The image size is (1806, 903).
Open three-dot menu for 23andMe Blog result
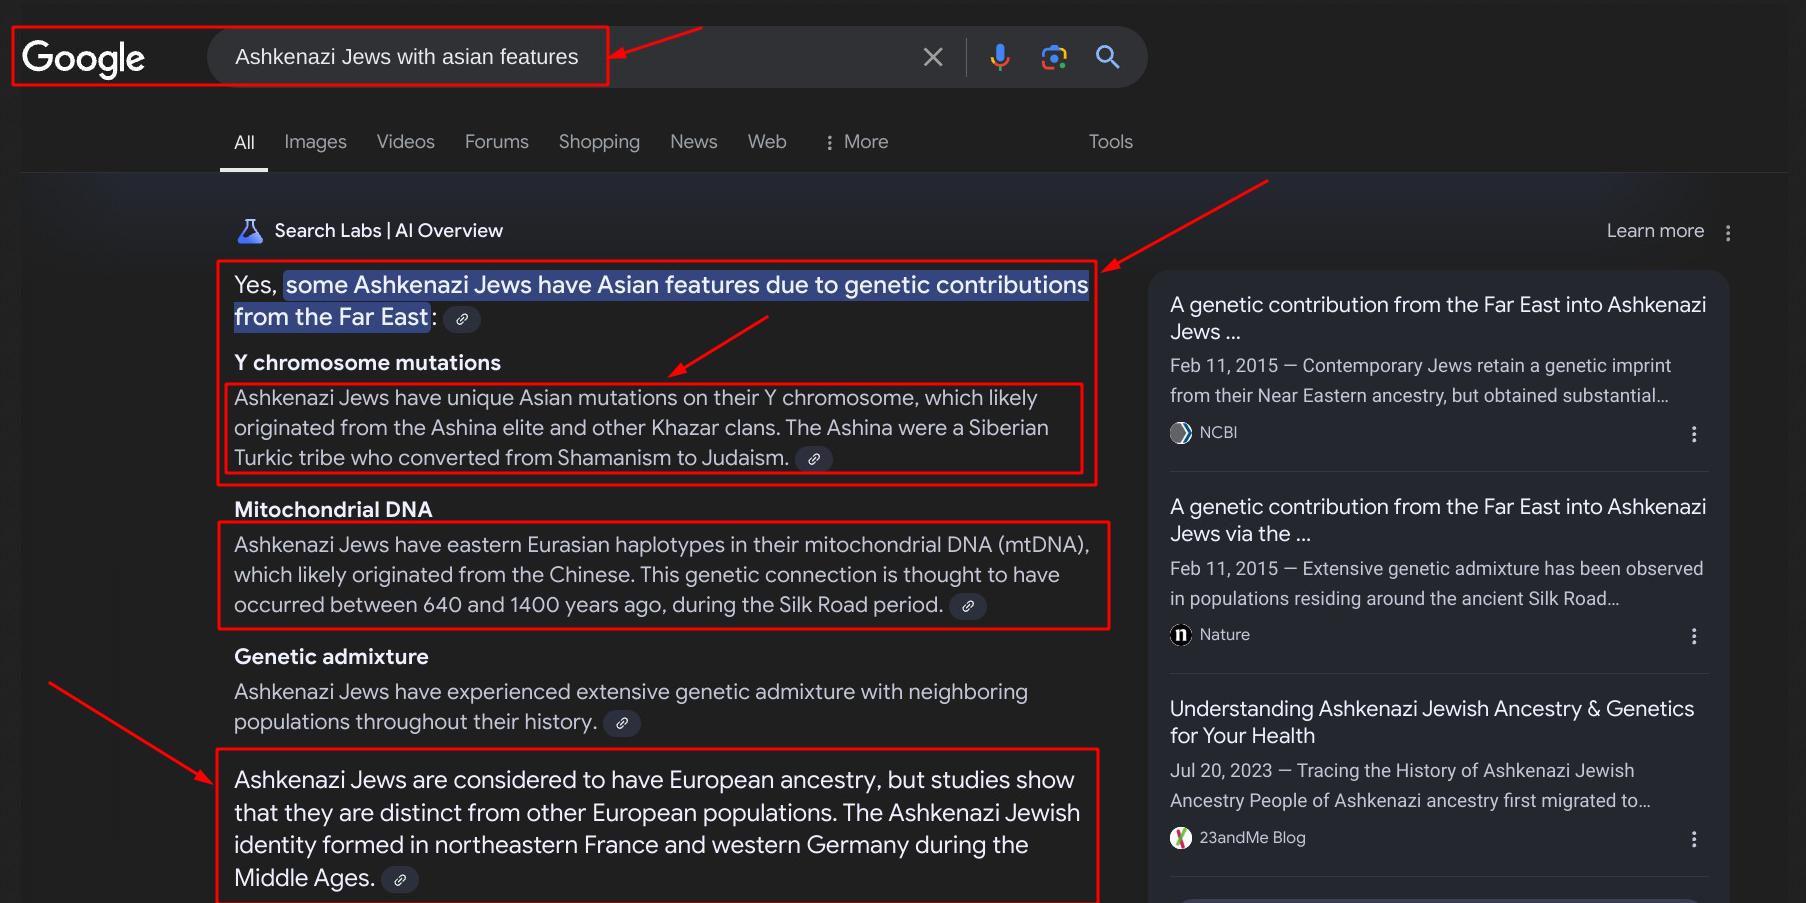pyautogui.click(x=1693, y=839)
